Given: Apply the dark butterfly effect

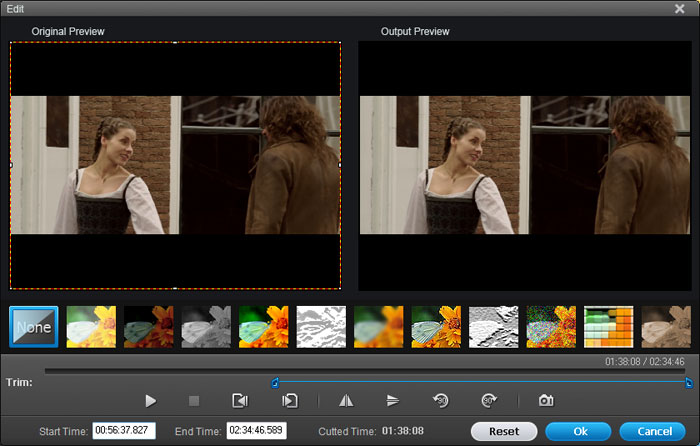Looking at the screenshot, I should pos(149,327).
